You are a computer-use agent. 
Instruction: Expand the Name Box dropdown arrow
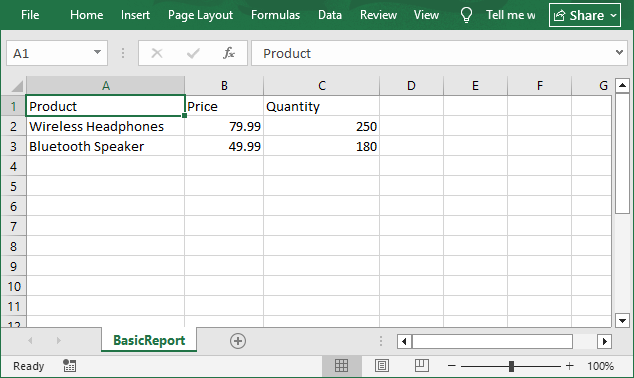tap(97, 53)
